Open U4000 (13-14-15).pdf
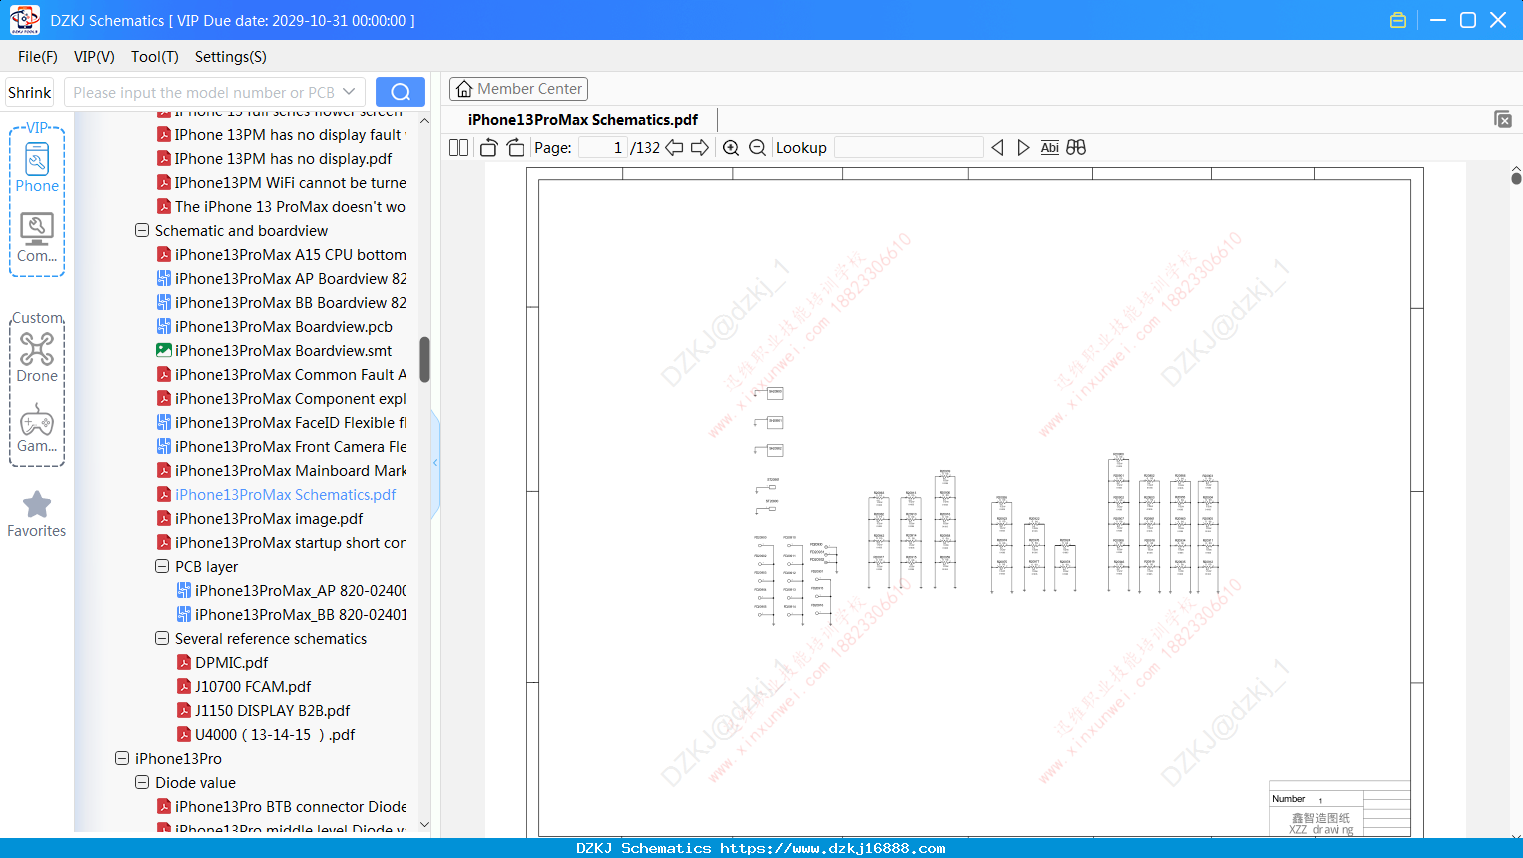Viewport: 1523px width, 858px height. point(266,735)
